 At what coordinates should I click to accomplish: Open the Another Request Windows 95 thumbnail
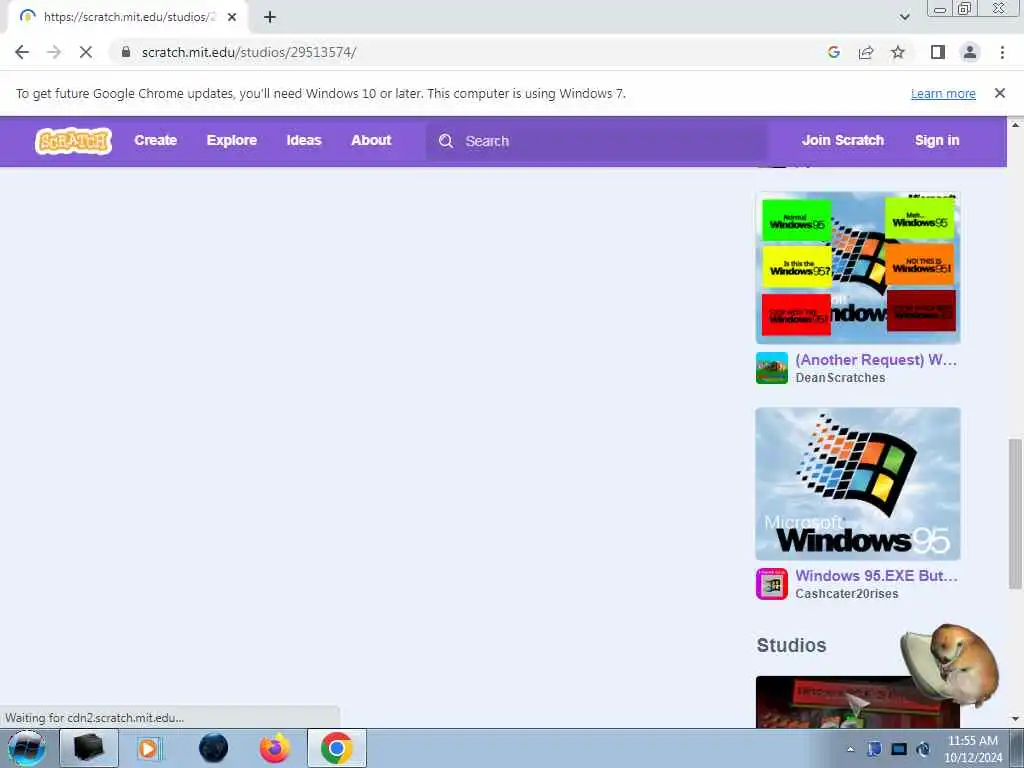pyautogui.click(x=857, y=267)
